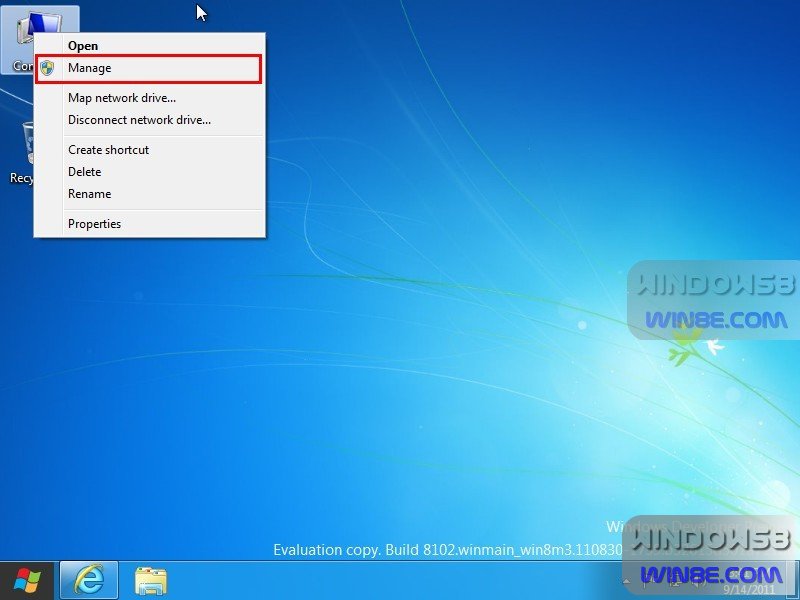Launch Internet Explorer from the taskbar

coord(89,581)
